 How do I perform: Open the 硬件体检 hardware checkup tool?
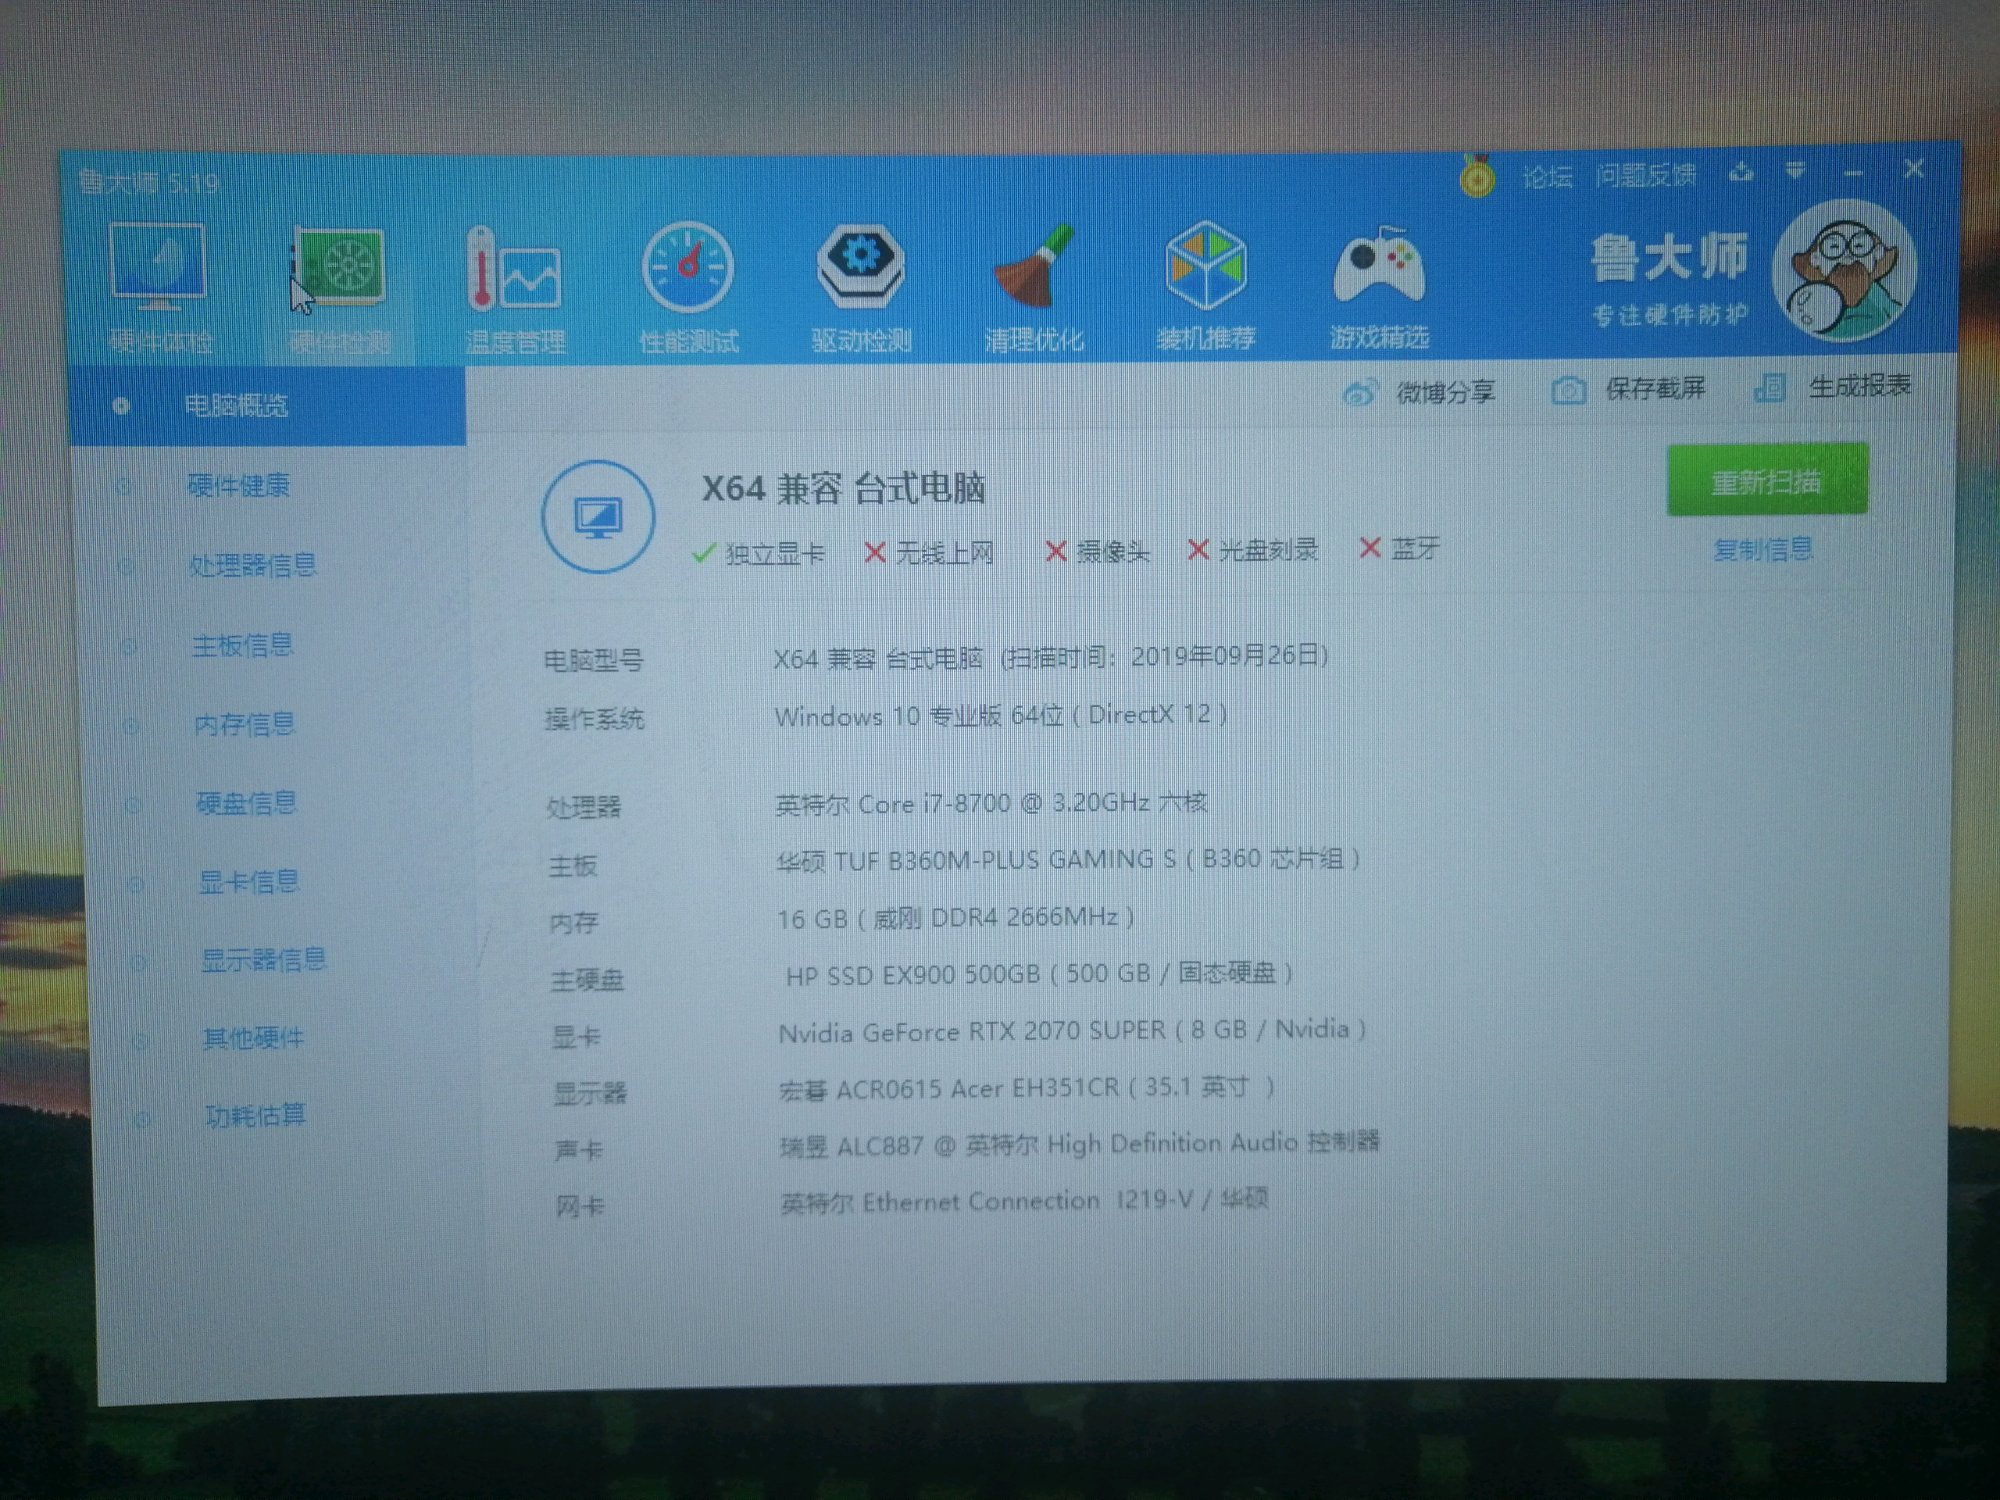point(160,286)
